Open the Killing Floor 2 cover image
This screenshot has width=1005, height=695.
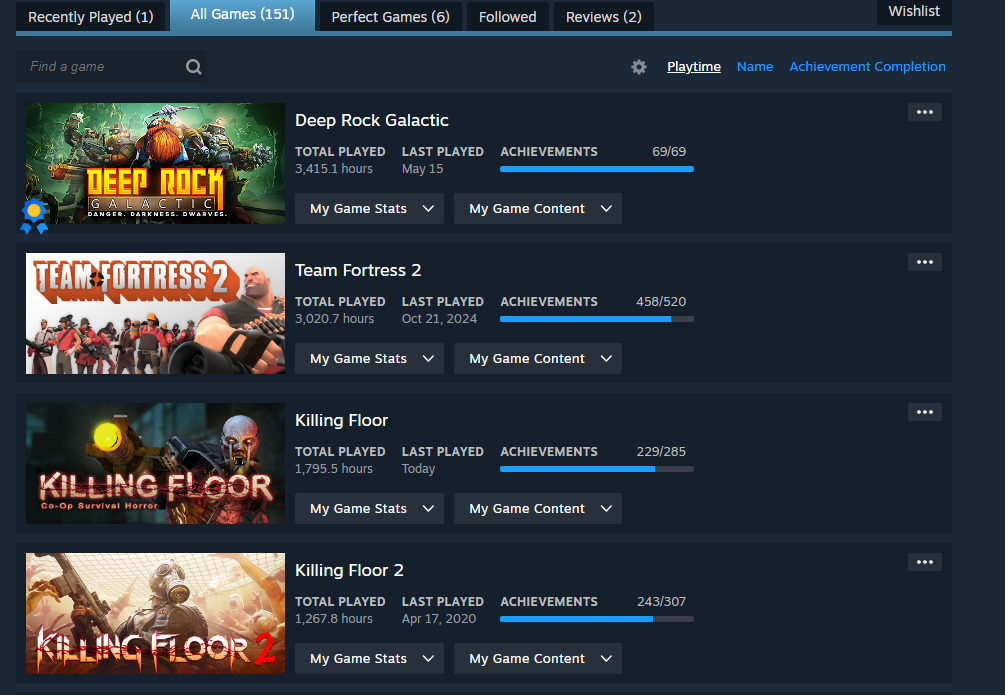pyautogui.click(x=155, y=614)
